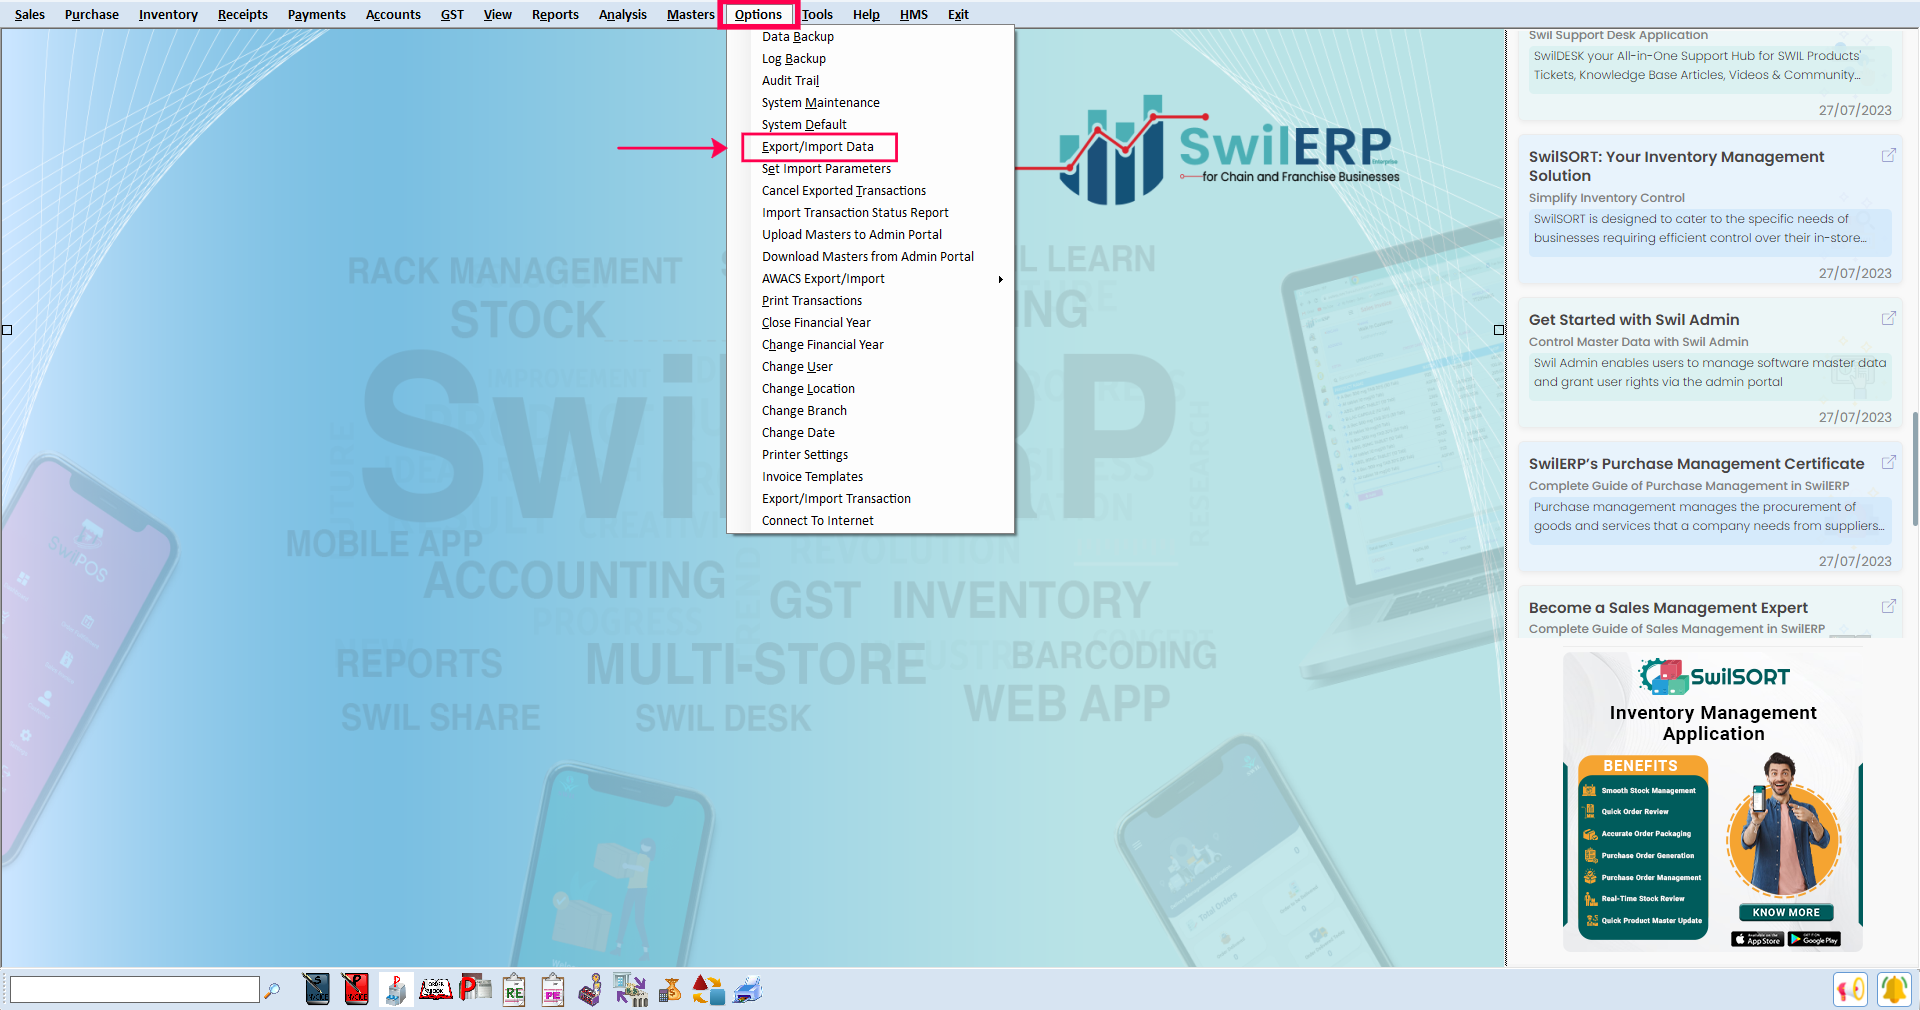Click the money bag calculator icon

(x=670, y=990)
